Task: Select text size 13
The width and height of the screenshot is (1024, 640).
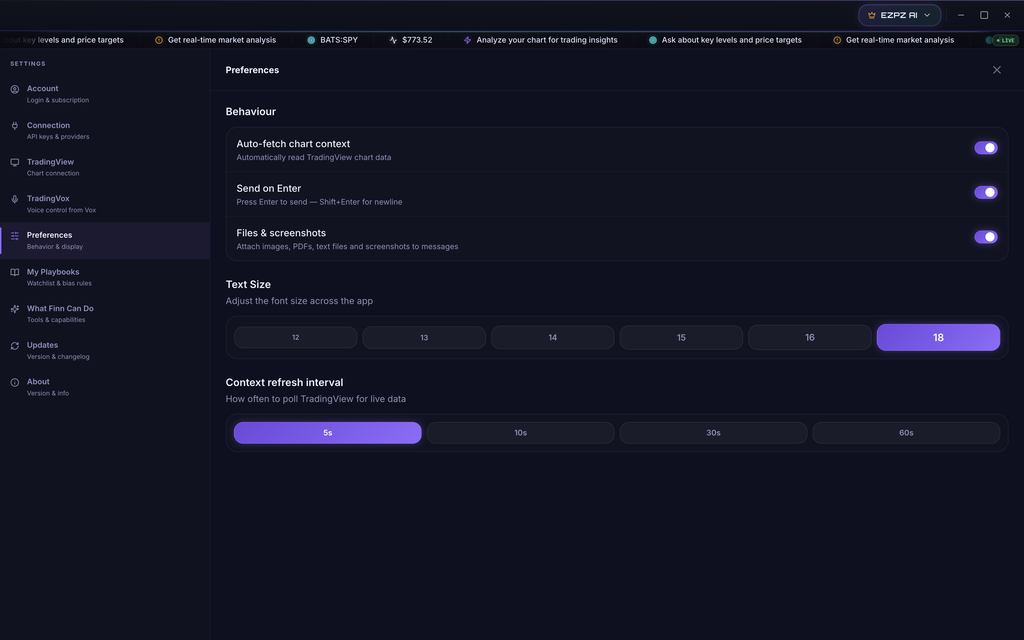Action: point(424,338)
